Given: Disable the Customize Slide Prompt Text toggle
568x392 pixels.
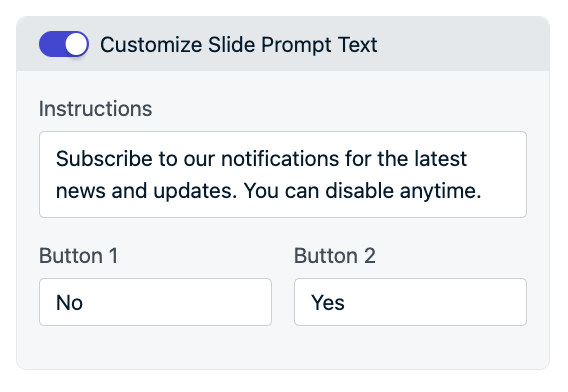Looking at the screenshot, I should click(x=64, y=44).
